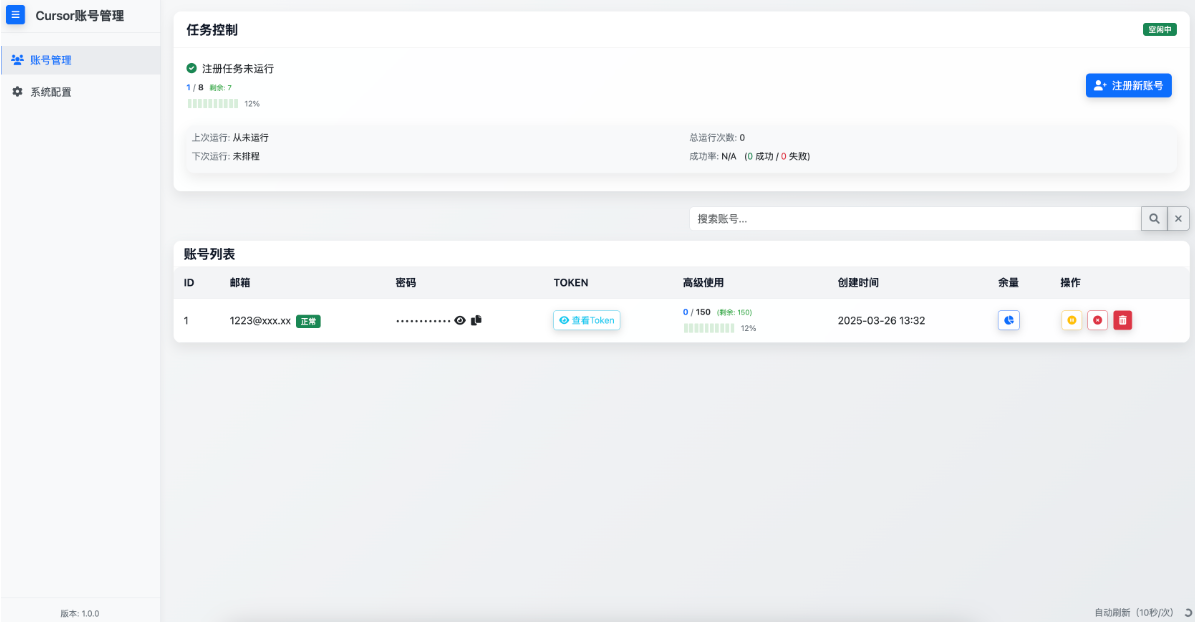
Task: Click the creation time 2025-03-26 13:32
Action: [881, 321]
